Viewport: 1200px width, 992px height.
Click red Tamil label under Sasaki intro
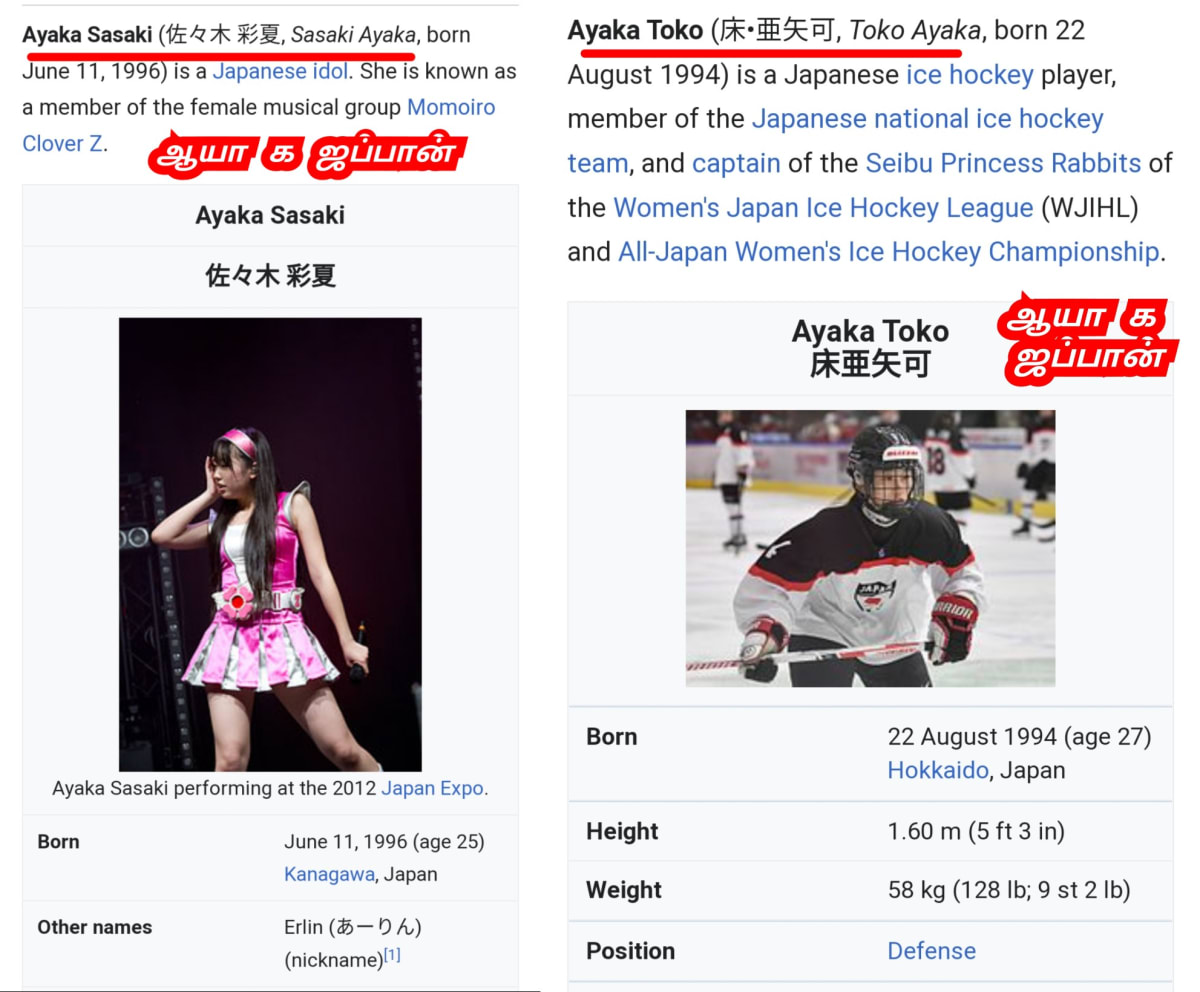coord(305,155)
